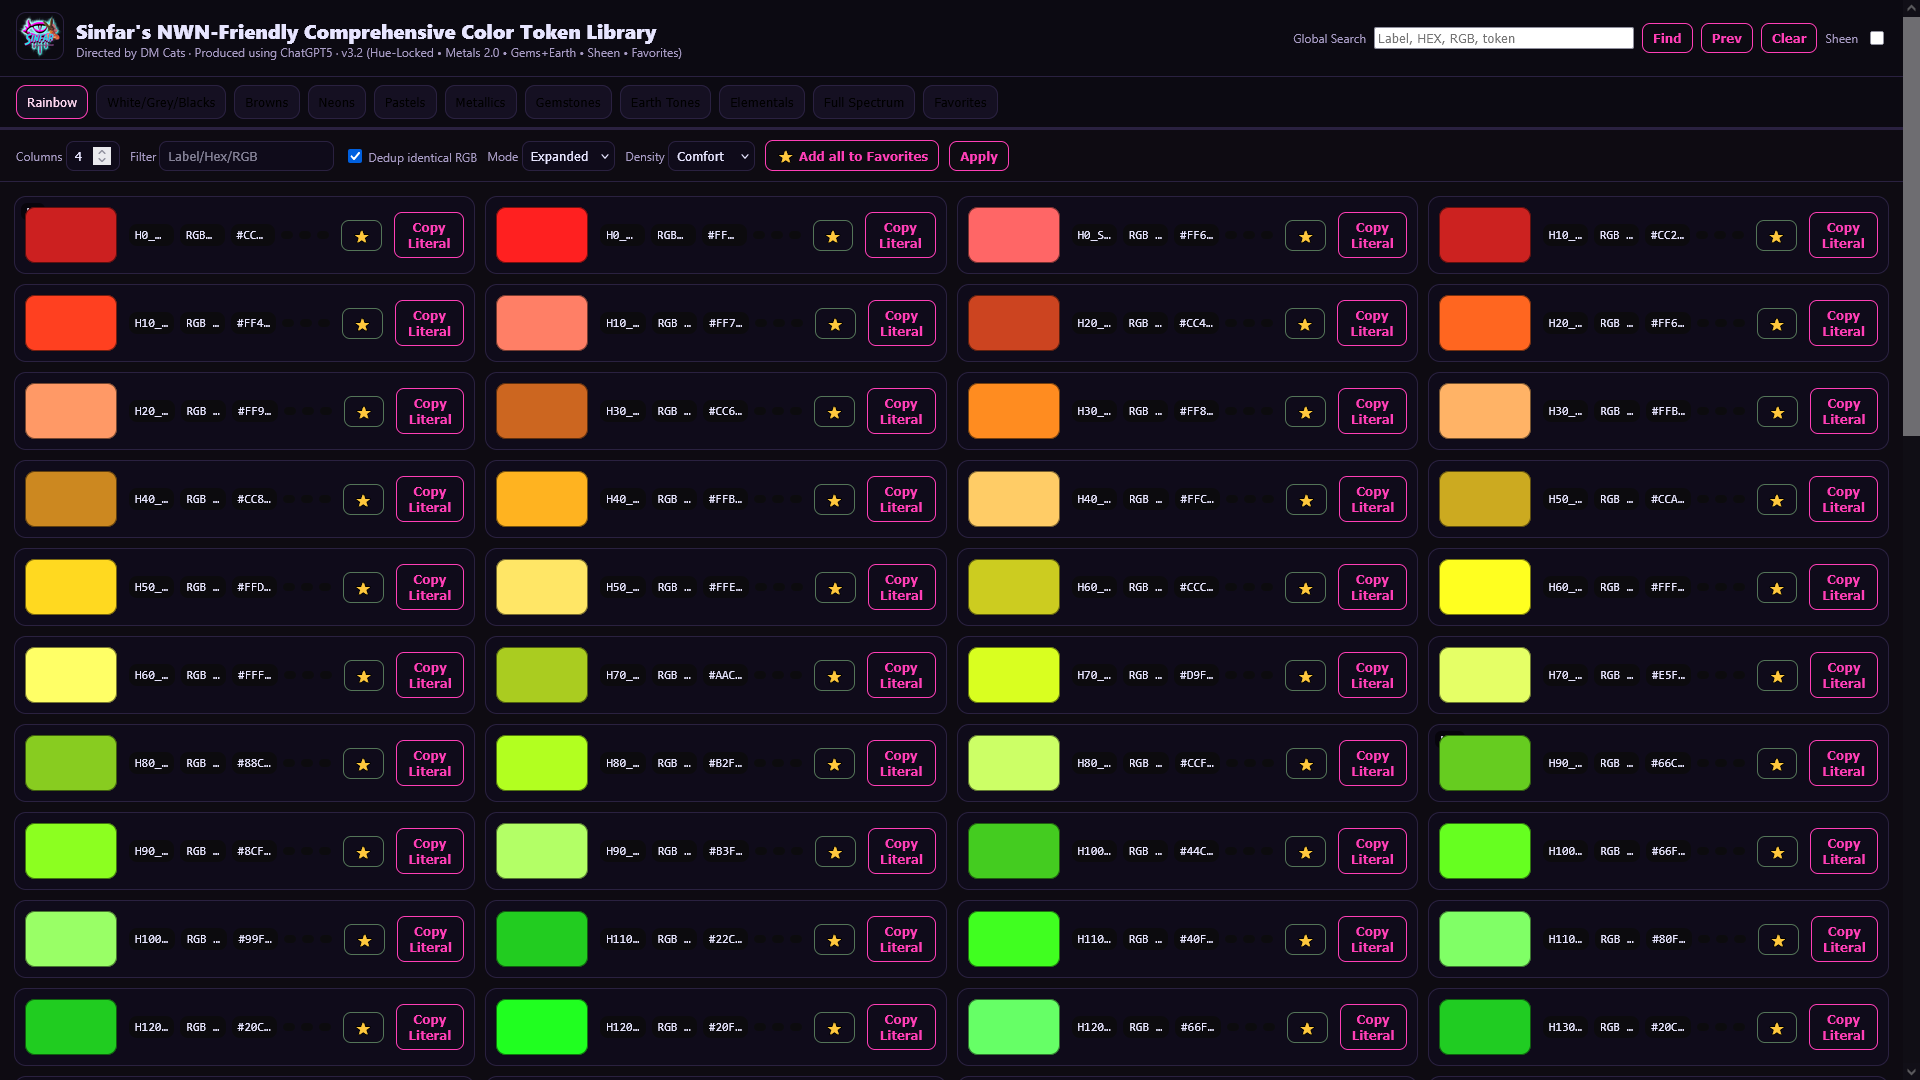
Task: Star the #FF4 H10 orange-red color
Action: click(362, 324)
